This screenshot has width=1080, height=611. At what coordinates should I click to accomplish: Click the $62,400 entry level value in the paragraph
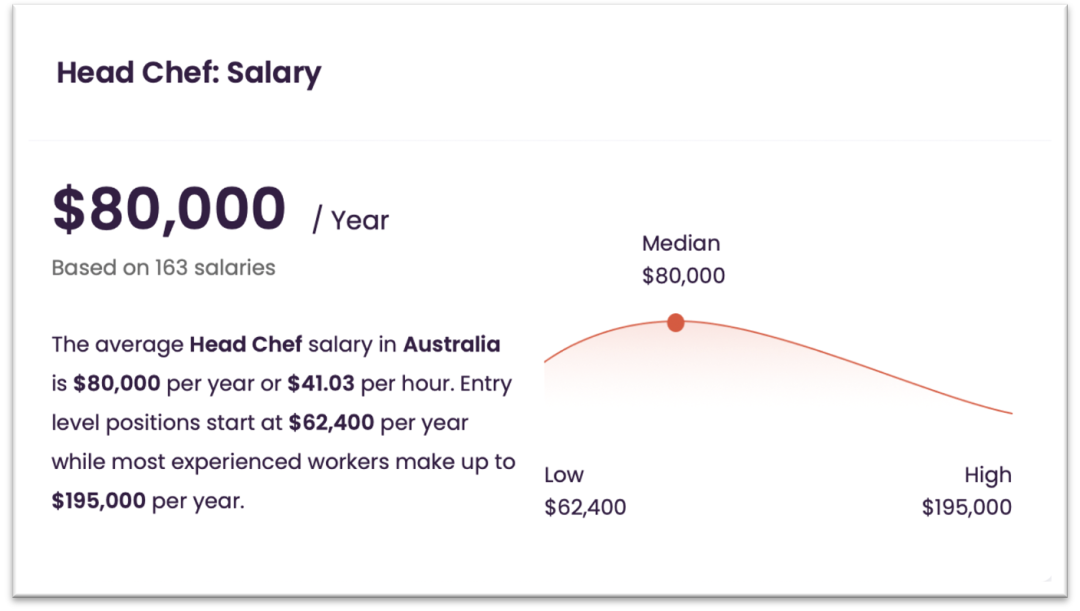(x=331, y=422)
